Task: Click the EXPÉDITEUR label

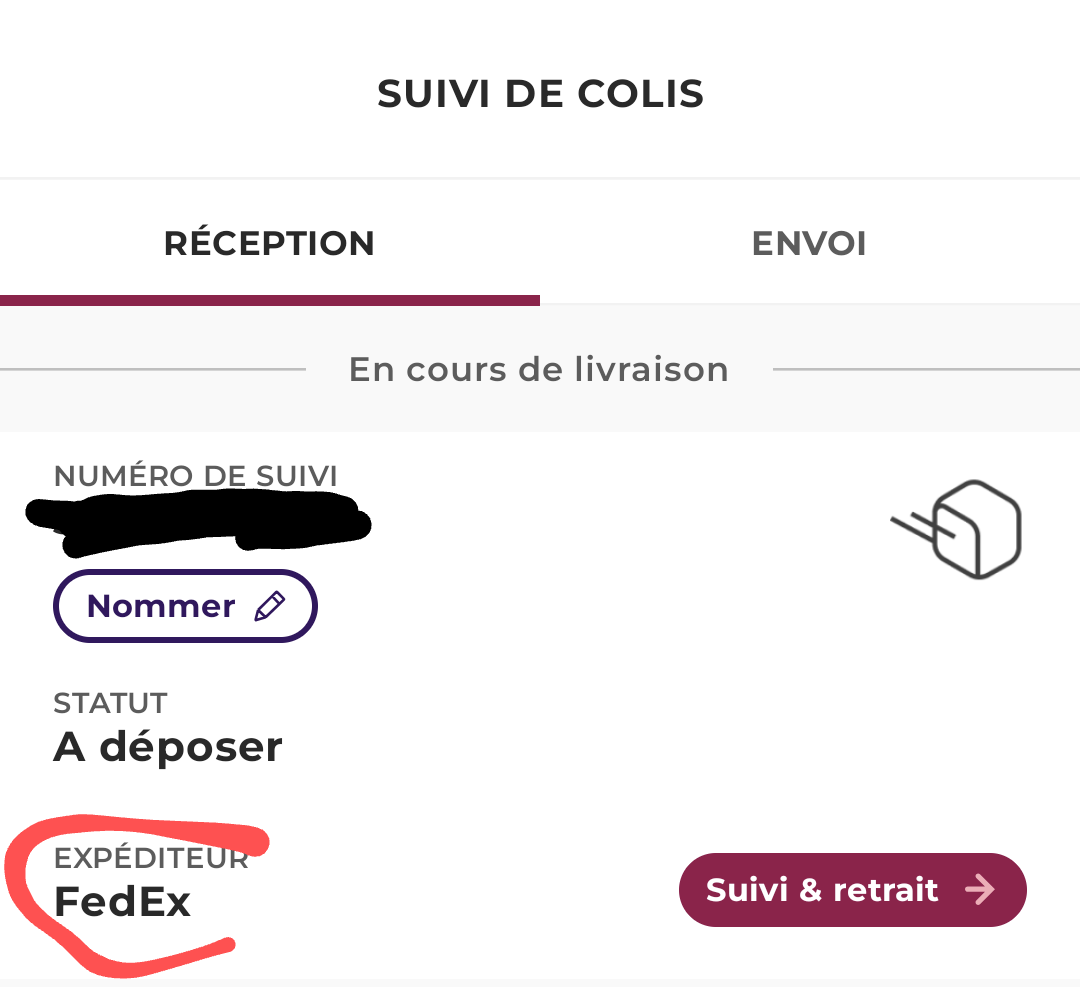Action: pos(150,859)
